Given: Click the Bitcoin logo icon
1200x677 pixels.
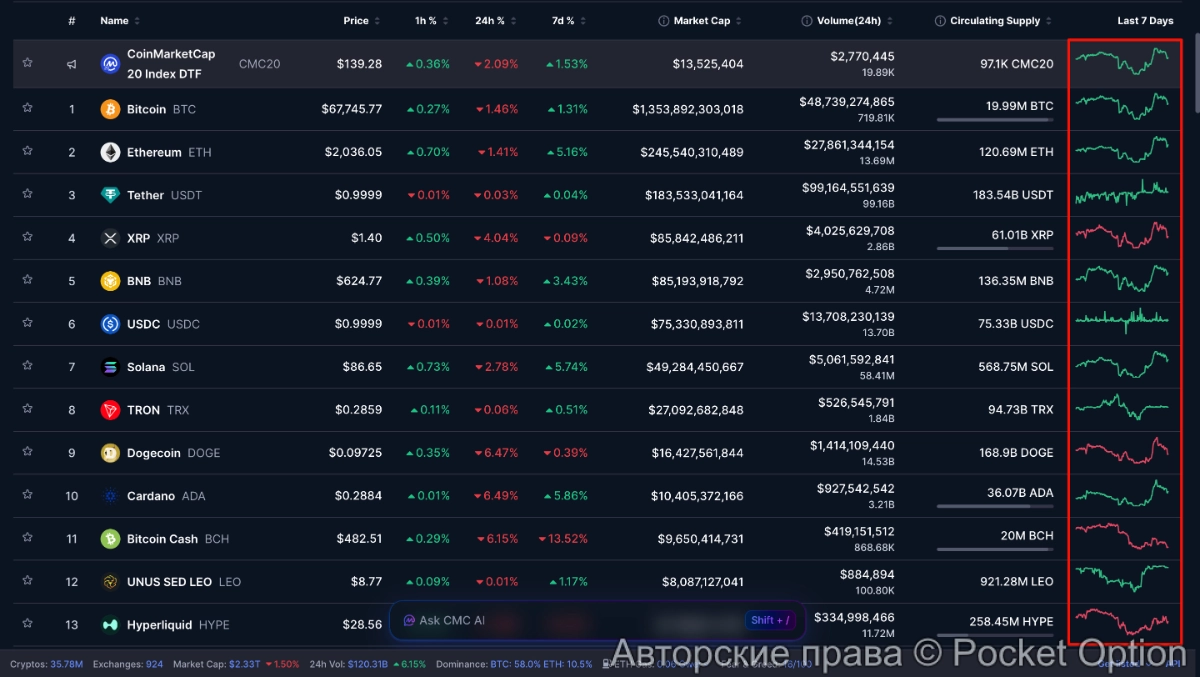Looking at the screenshot, I should click(110, 109).
